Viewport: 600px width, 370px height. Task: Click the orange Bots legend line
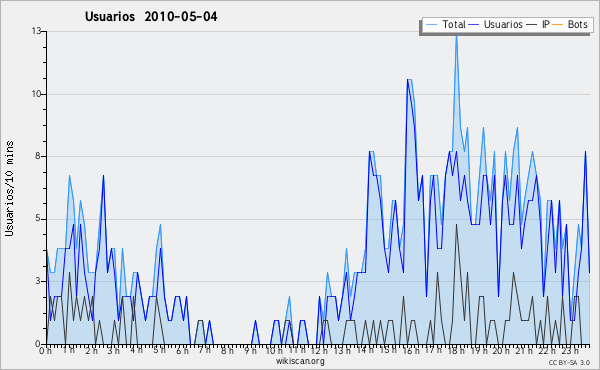[x=558, y=25]
